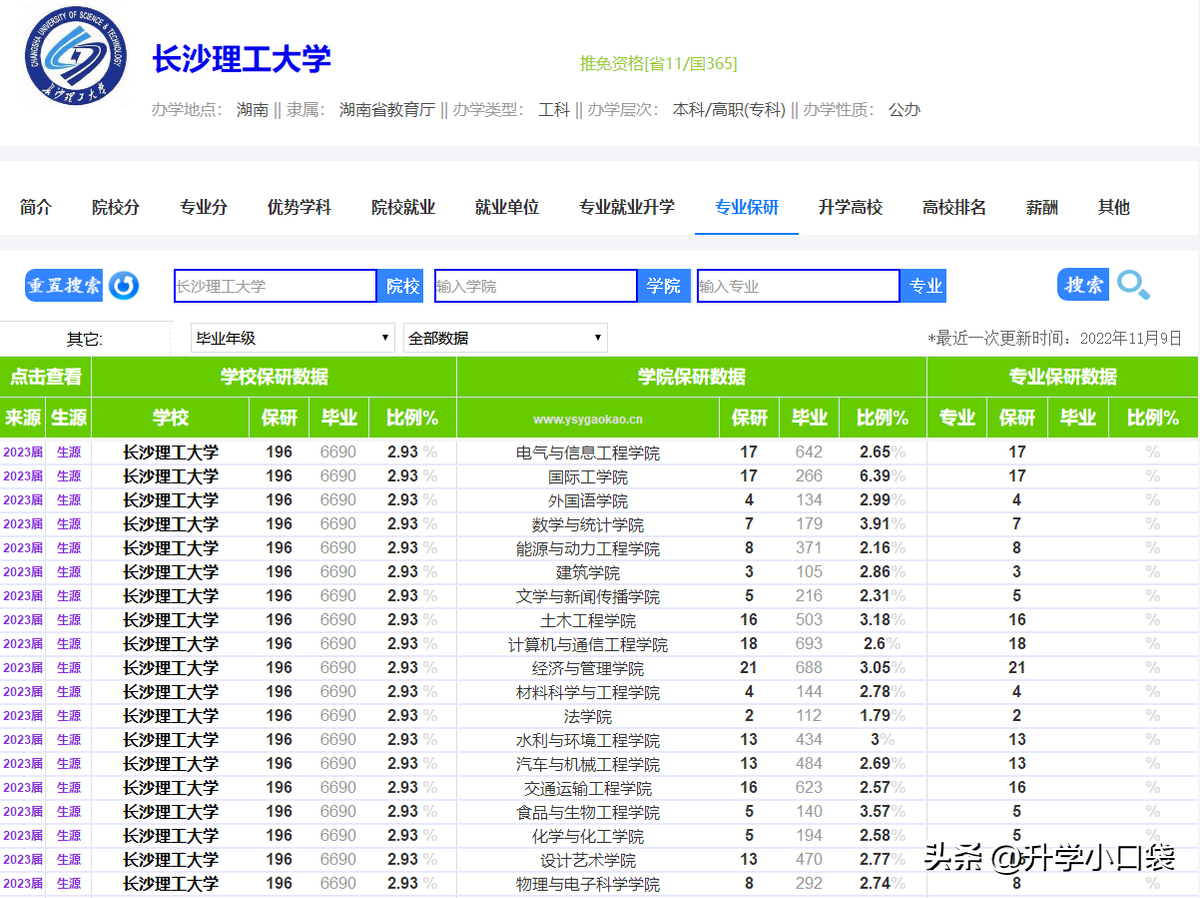
Task: Click the 专业 button beside major field
Action: point(925,286)
